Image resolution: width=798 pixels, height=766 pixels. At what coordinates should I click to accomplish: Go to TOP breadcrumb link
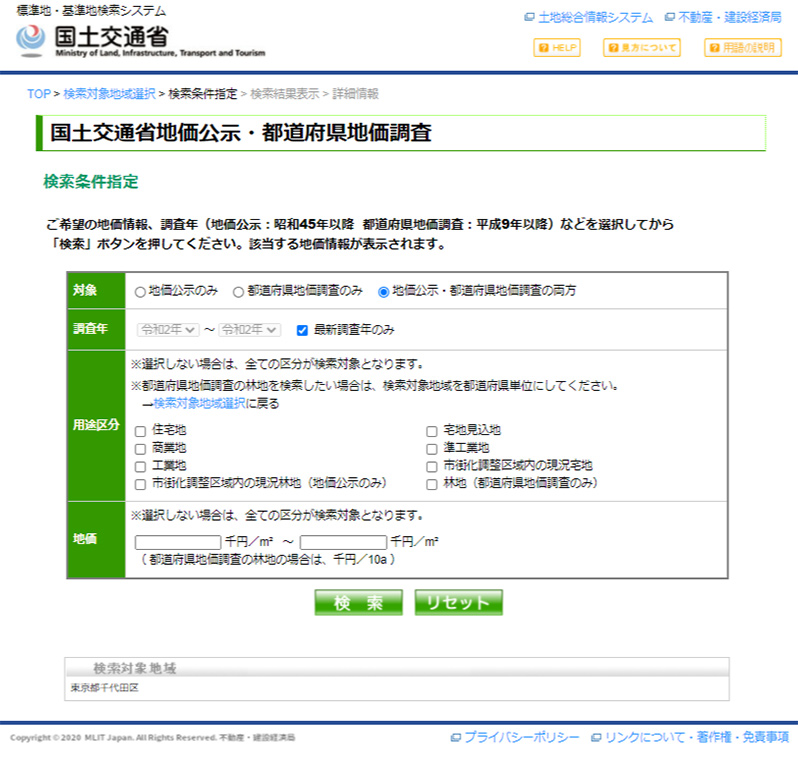[38, 94]
